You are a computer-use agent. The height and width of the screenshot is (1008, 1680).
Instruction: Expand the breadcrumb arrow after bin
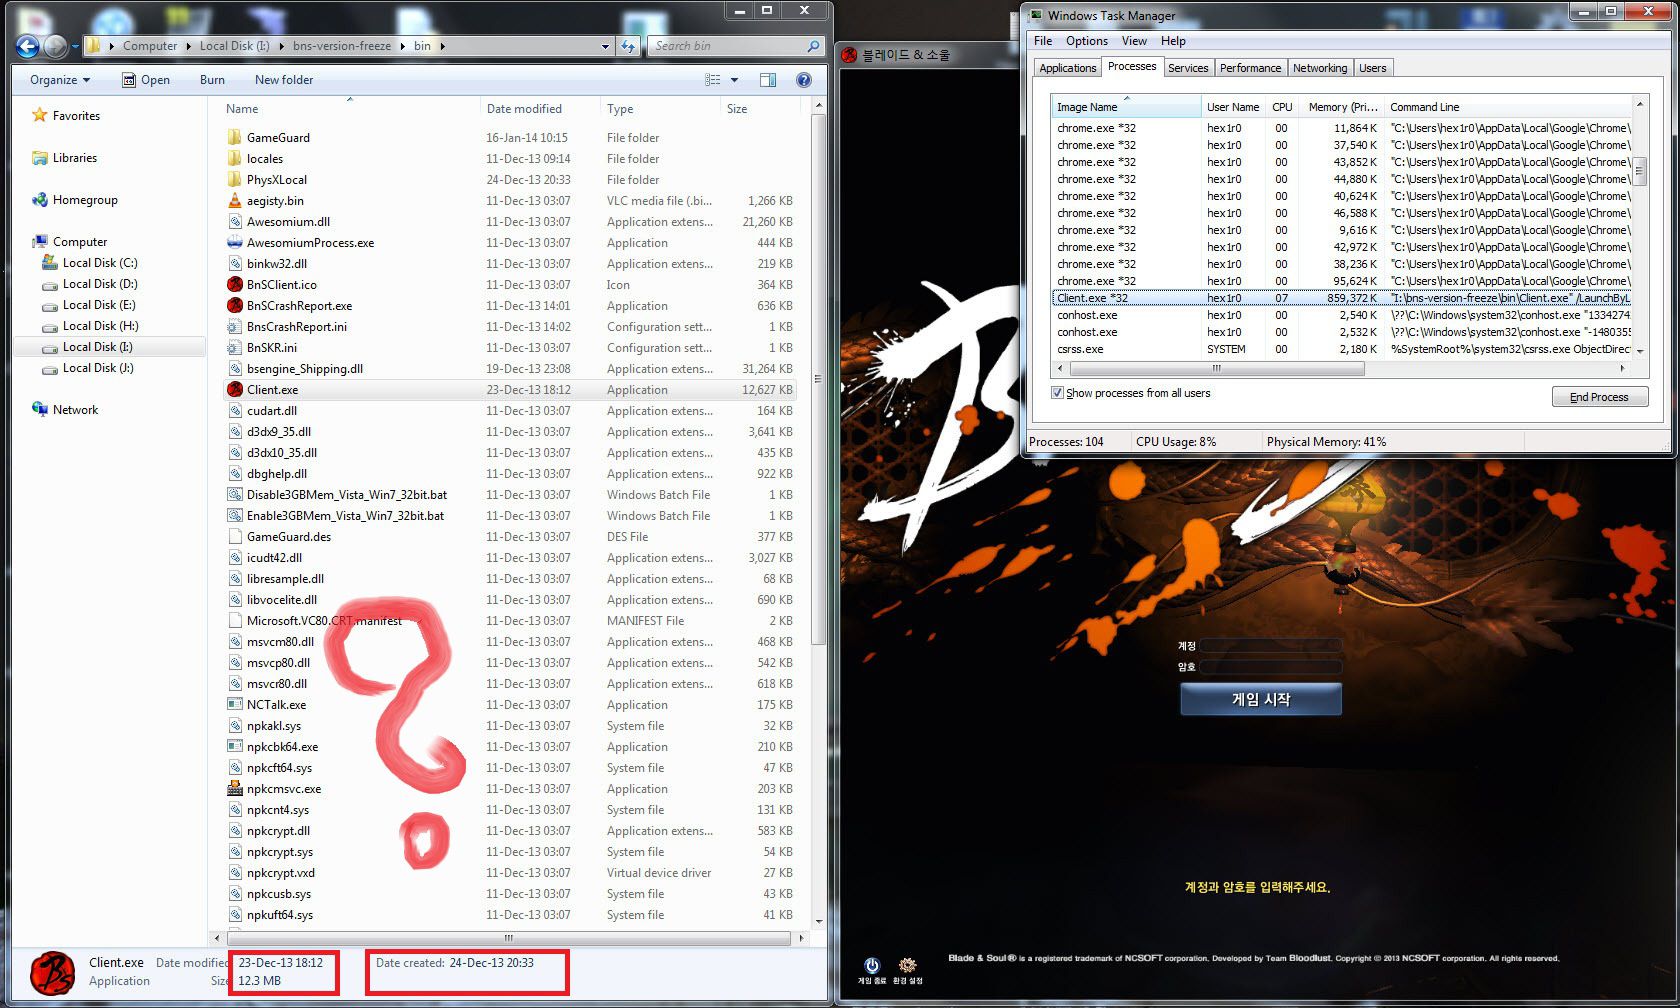(442, 46)
